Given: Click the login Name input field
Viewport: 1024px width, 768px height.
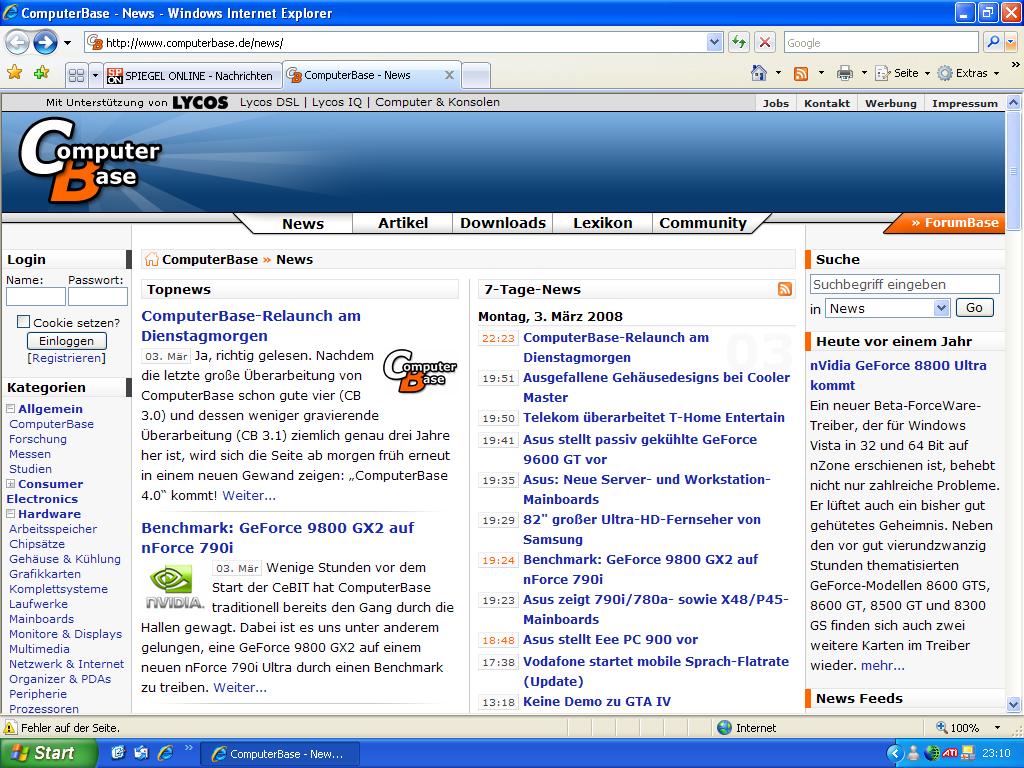Looking at the screenshot, I should click(x=36, y=297).
